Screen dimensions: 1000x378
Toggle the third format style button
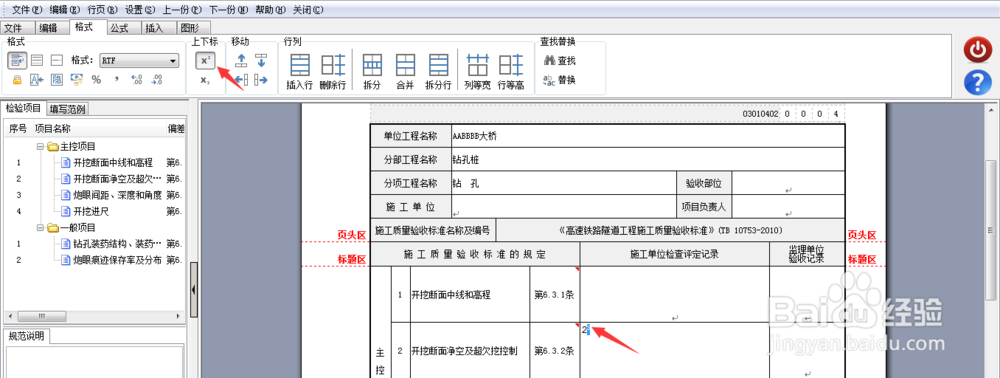(x=57, y=61)
